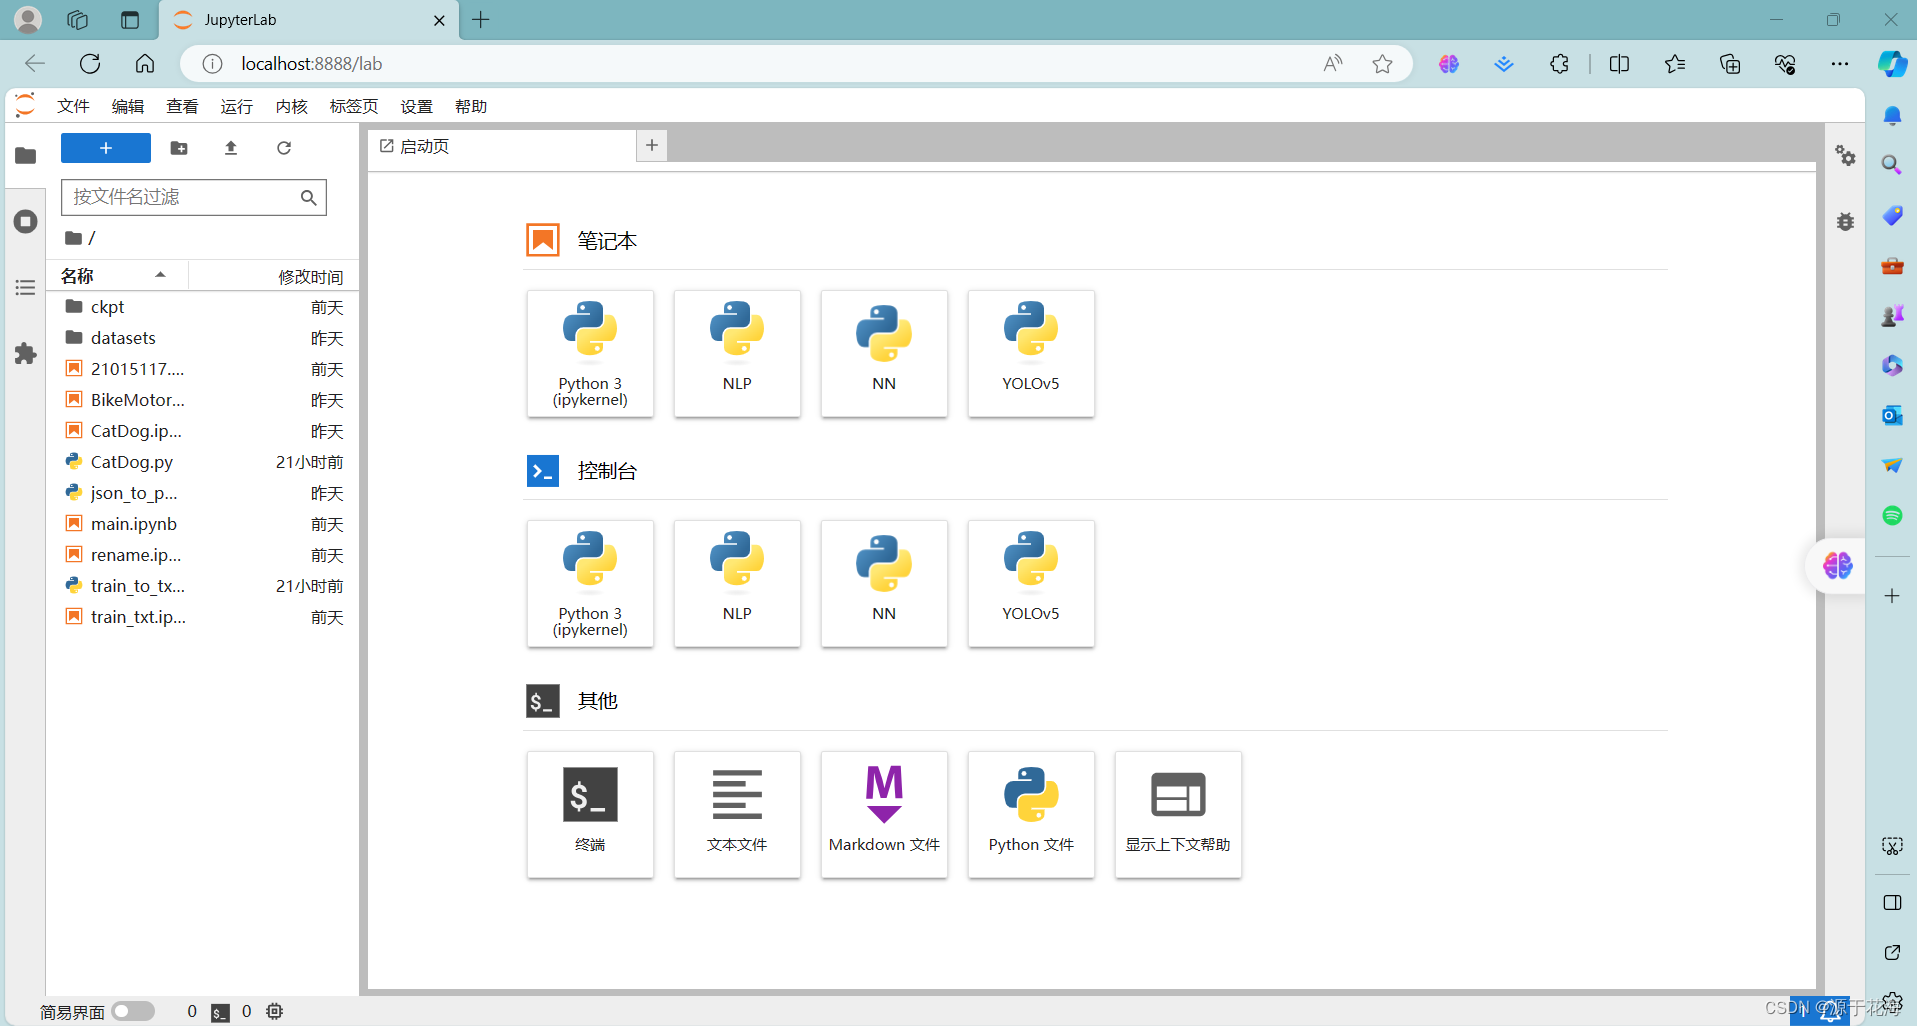Click the upload files icon

231,148
